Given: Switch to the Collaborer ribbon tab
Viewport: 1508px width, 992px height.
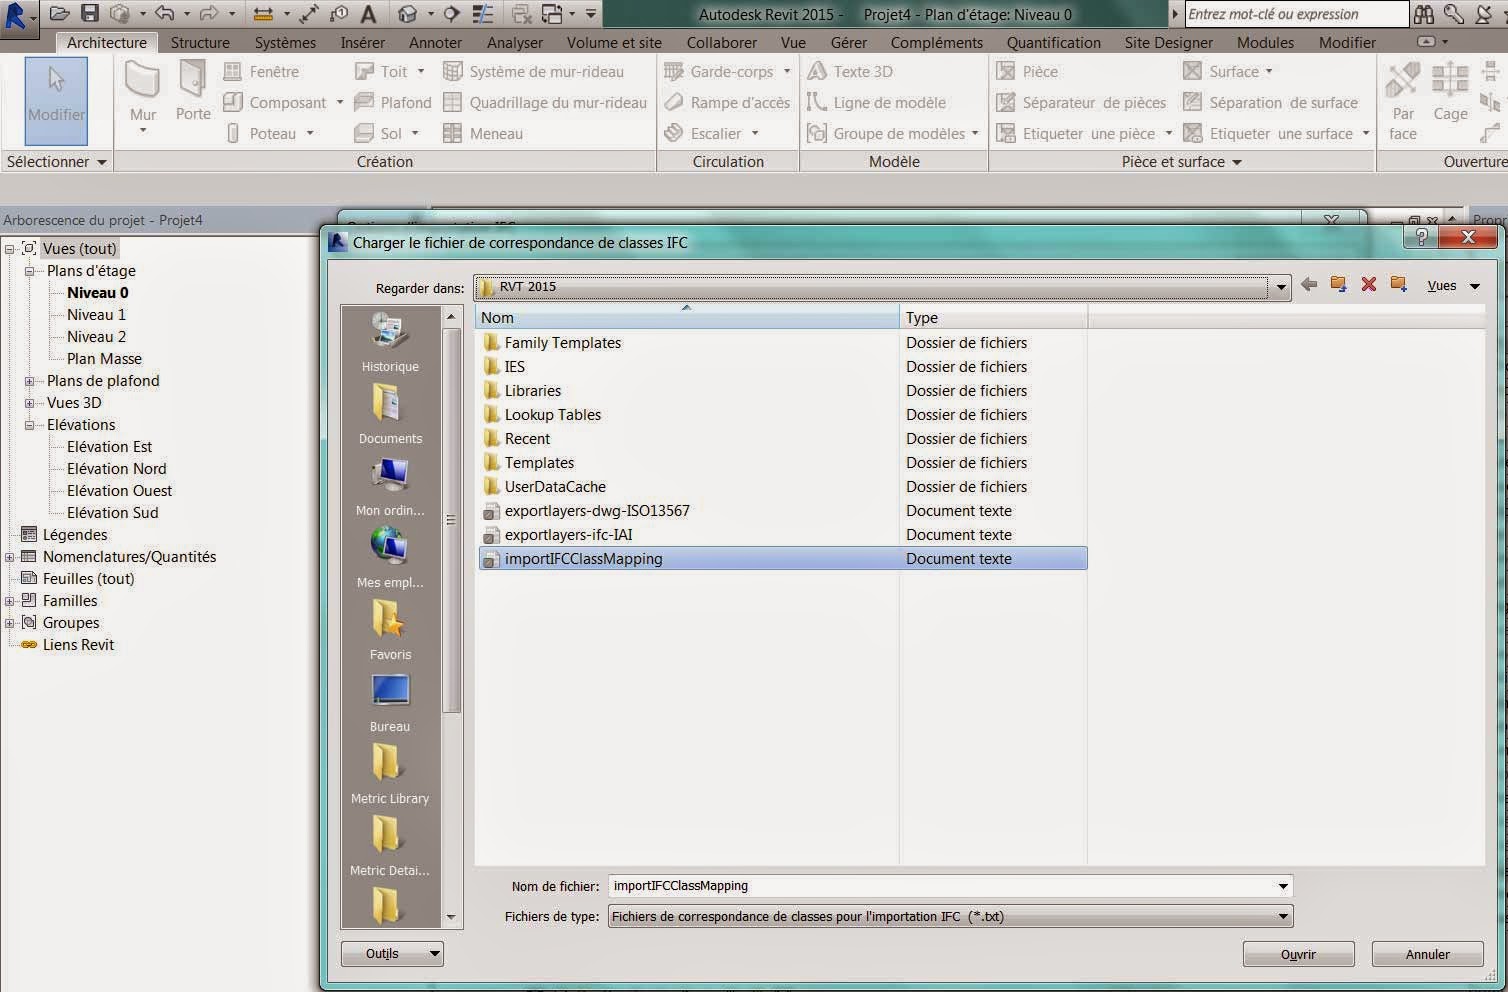Looking at the screenshot, I should coord(722,42).
